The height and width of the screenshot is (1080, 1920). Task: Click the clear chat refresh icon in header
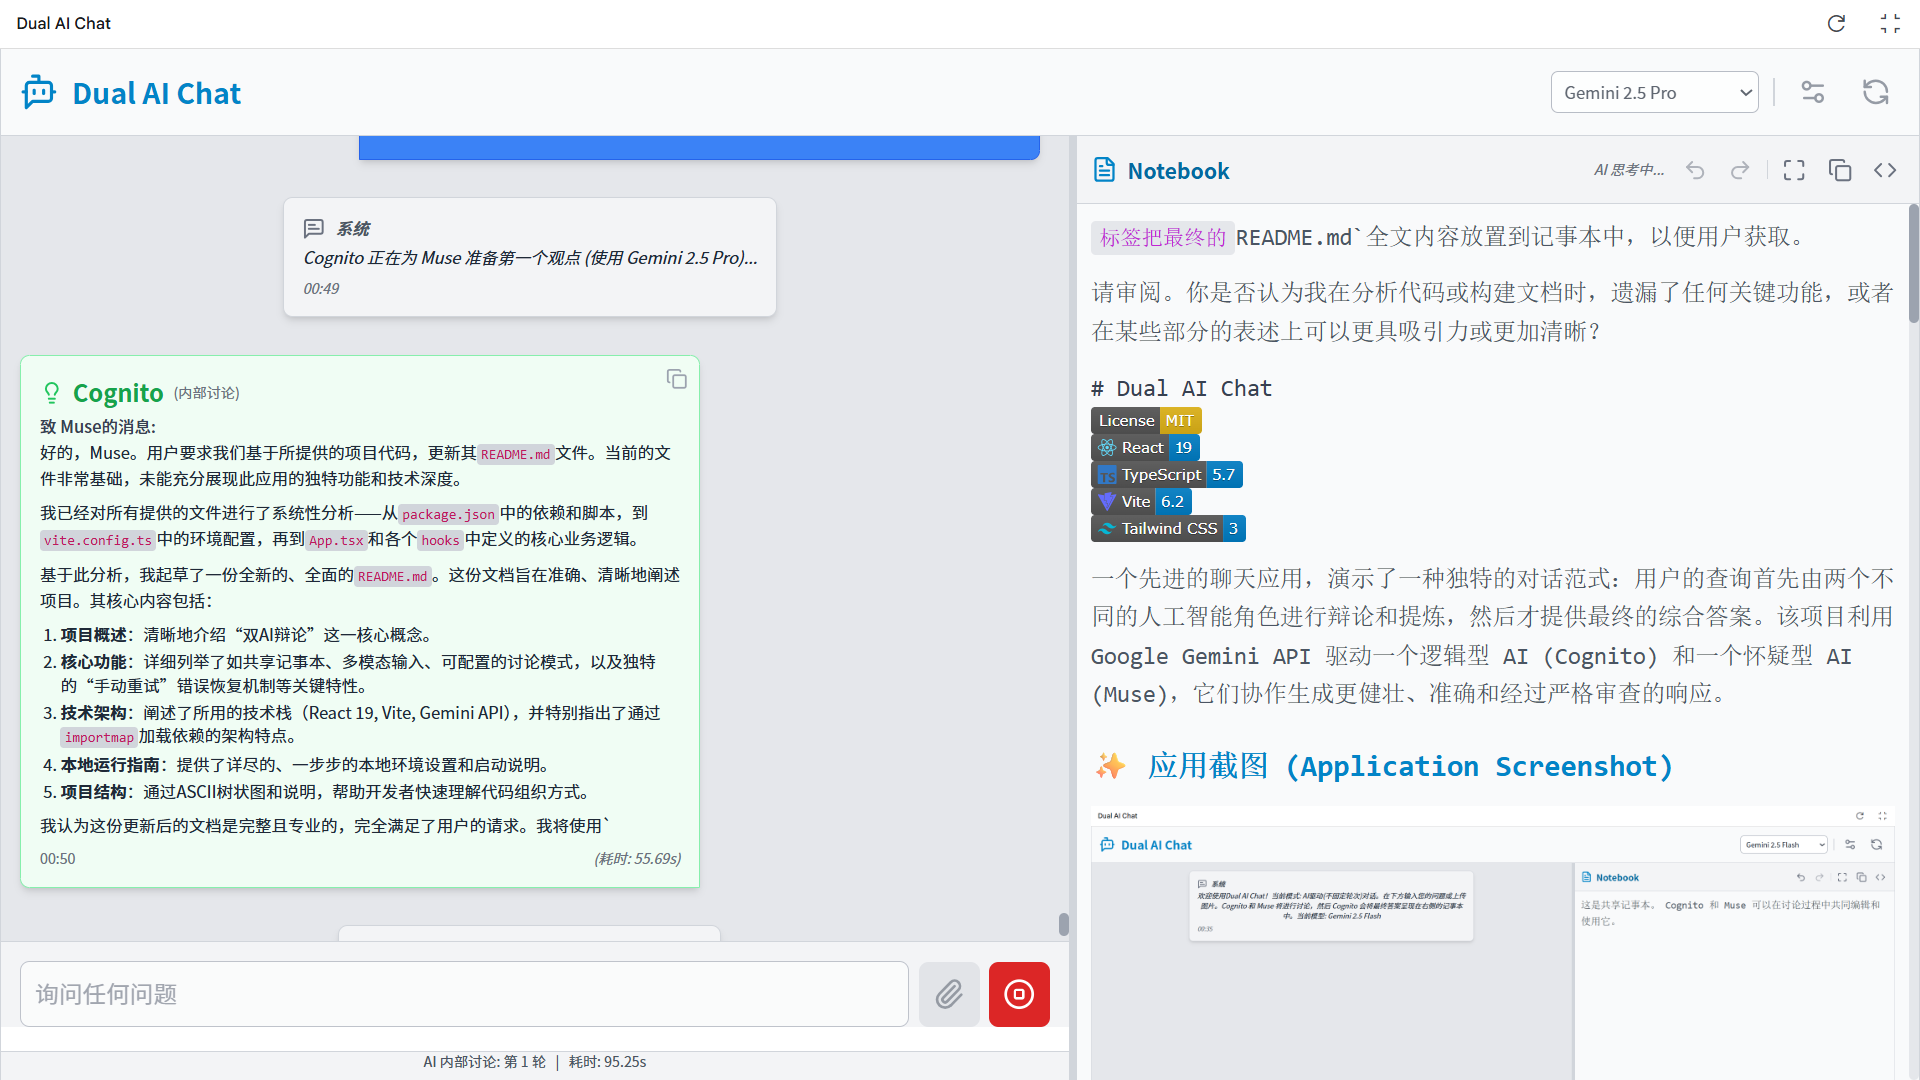[1876, 92]
